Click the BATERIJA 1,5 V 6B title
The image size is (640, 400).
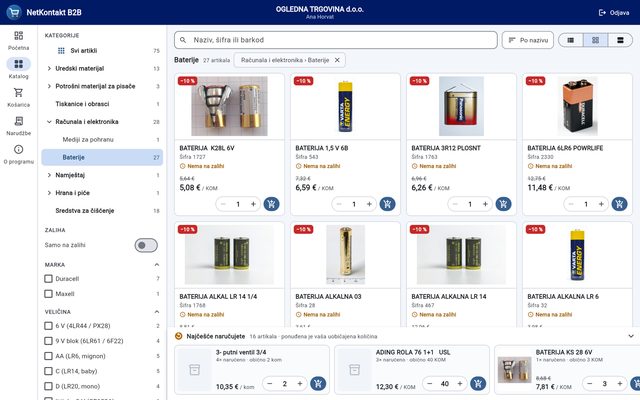click(x=322, y=148)
